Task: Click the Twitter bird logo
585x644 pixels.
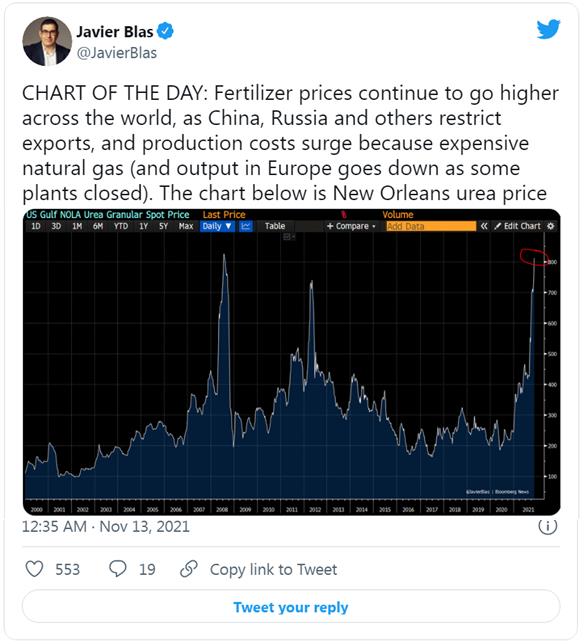Action: click(x=548, y=29)
